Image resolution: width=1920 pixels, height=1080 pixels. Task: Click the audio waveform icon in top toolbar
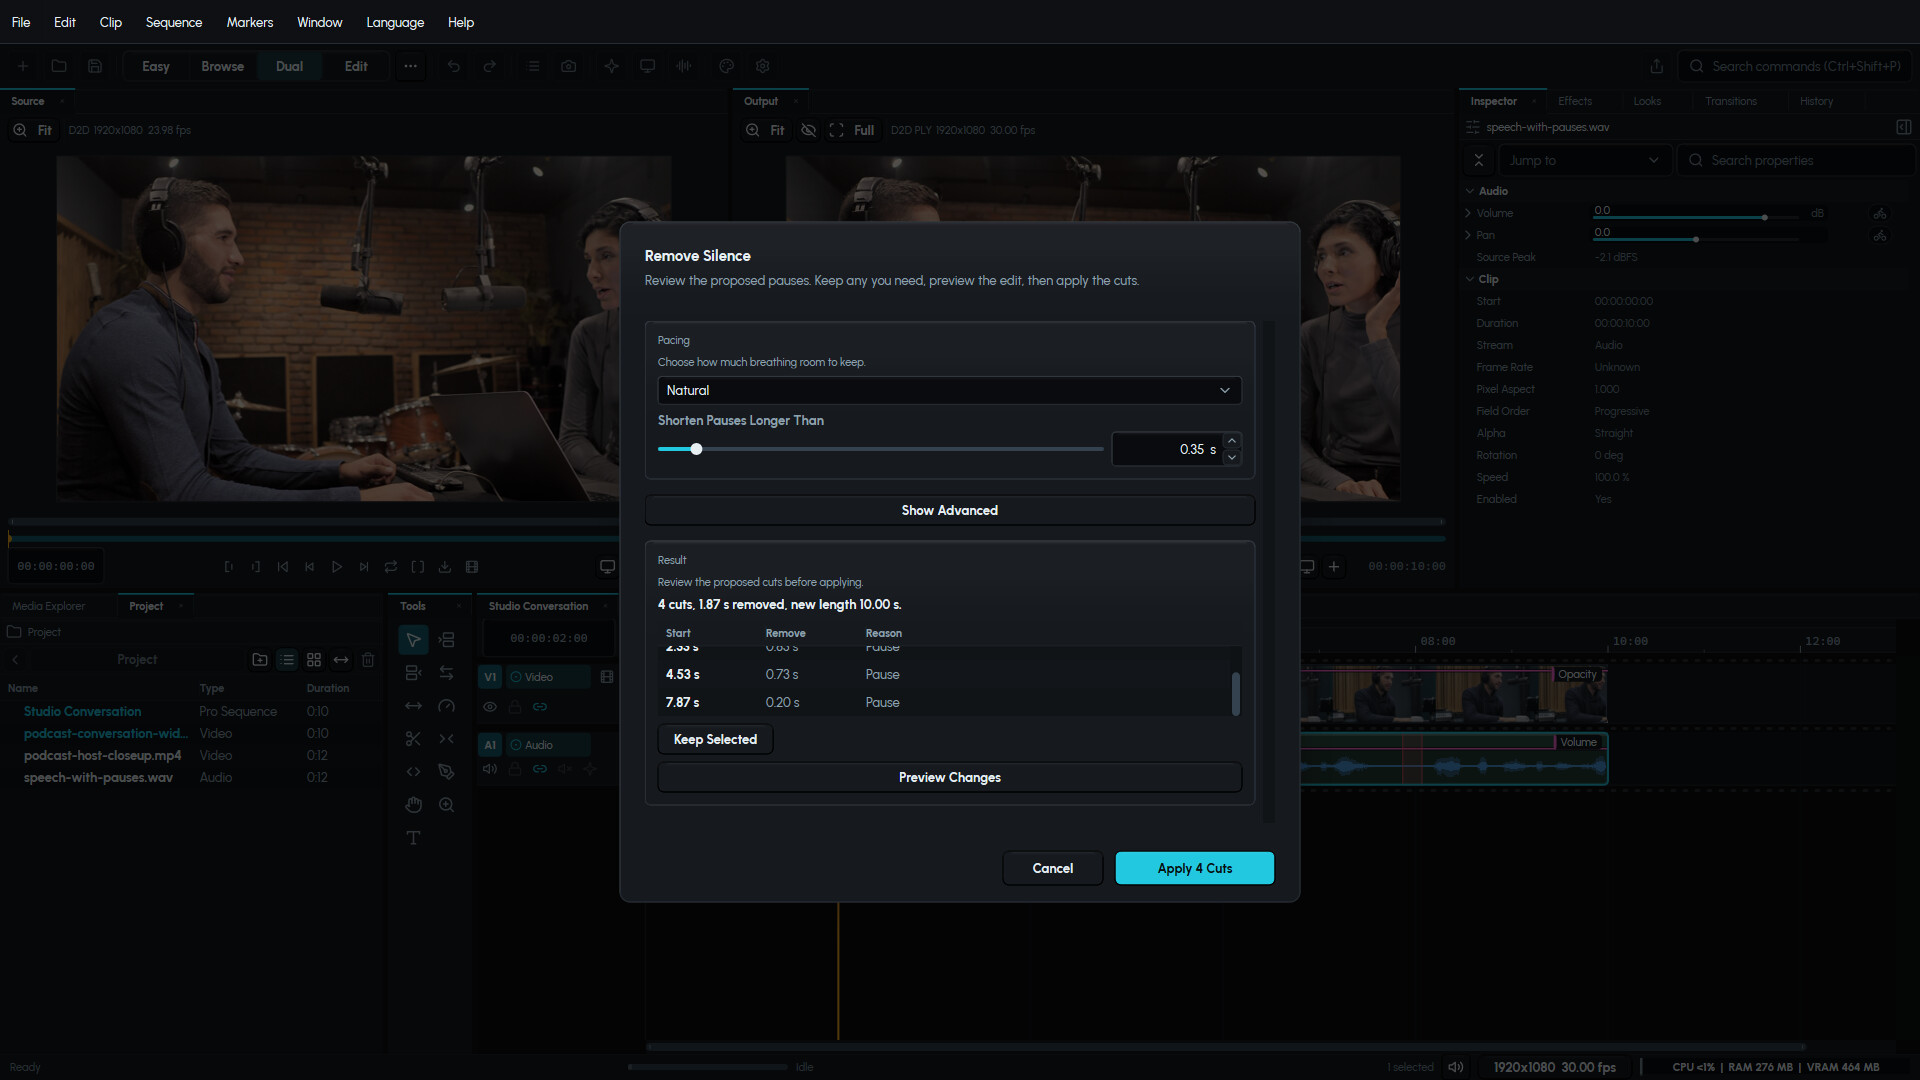tap(684, 66)
